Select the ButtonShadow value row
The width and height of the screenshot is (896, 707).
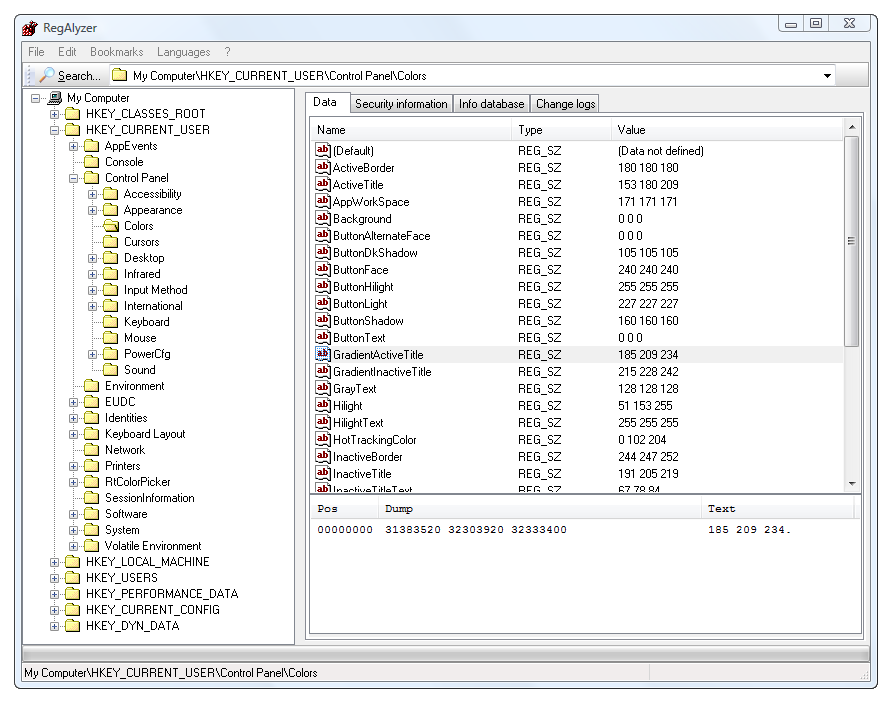pos(577,321)
